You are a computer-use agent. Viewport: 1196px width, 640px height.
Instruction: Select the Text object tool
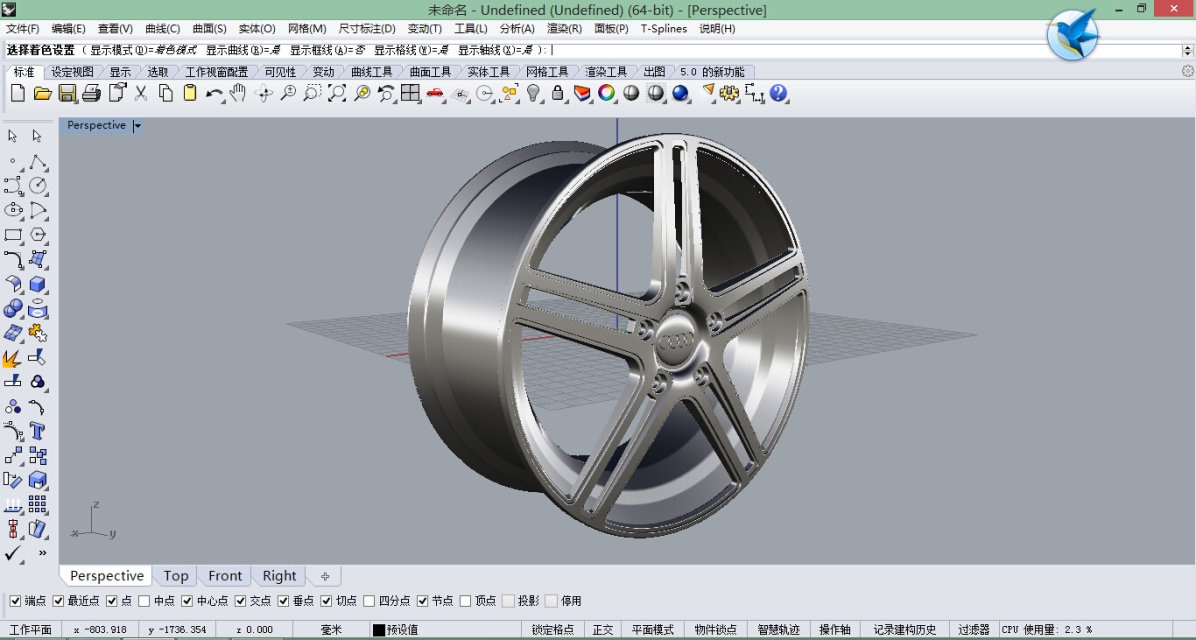[37, 431]
